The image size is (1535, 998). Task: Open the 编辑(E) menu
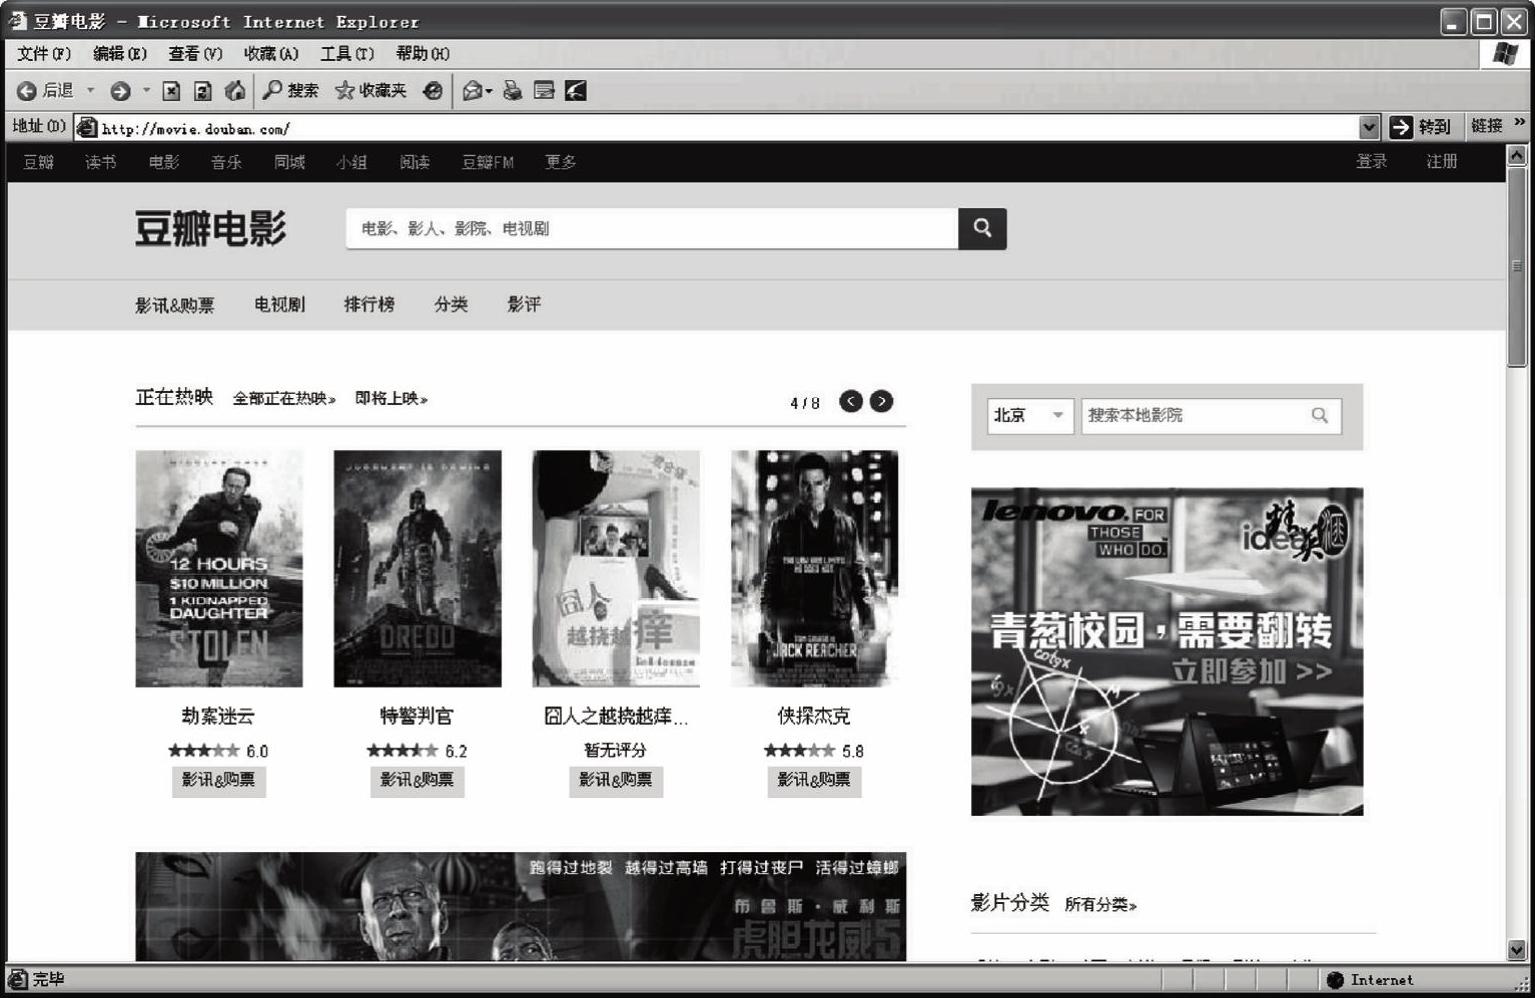pos(119,54)
